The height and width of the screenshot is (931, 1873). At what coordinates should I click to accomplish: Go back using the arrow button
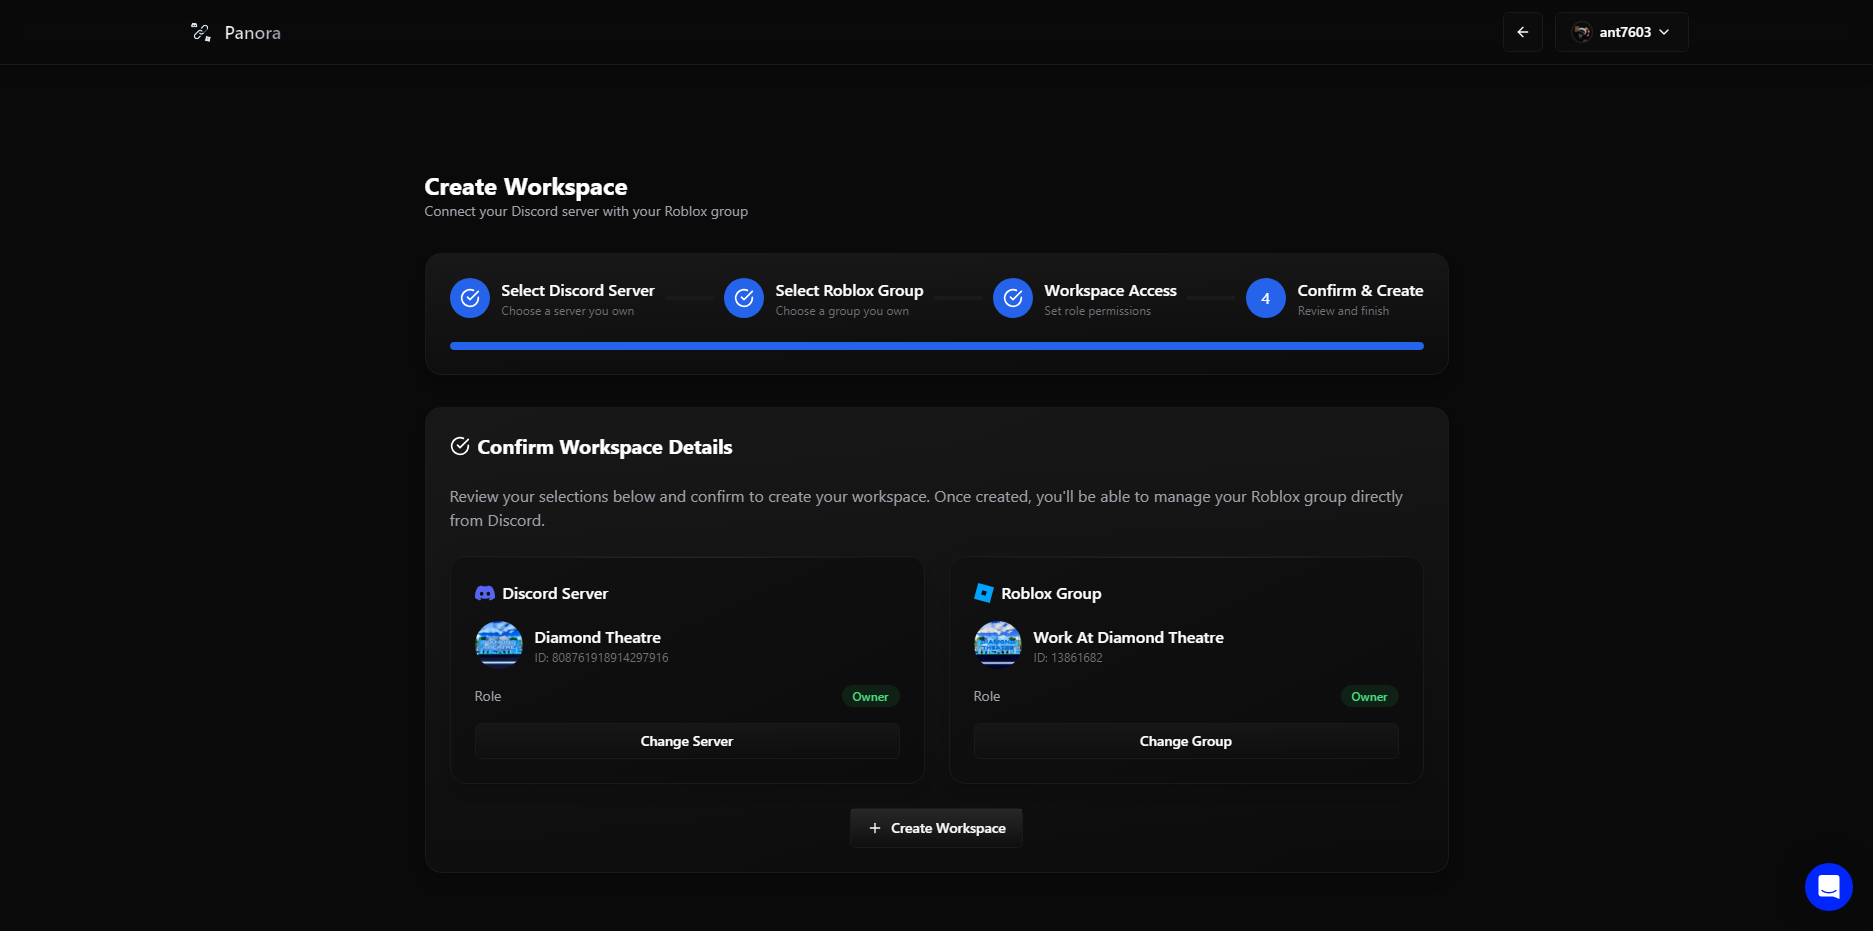point(1522,32)
